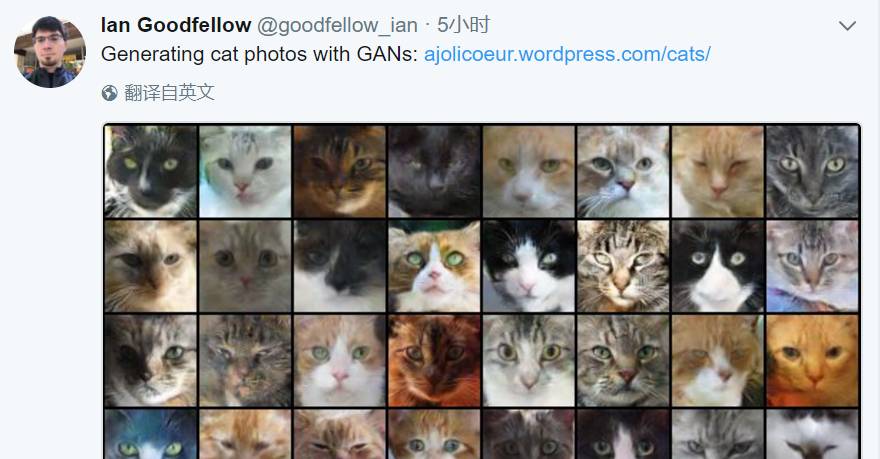Select the striped tabby in second row

(624, 266)
